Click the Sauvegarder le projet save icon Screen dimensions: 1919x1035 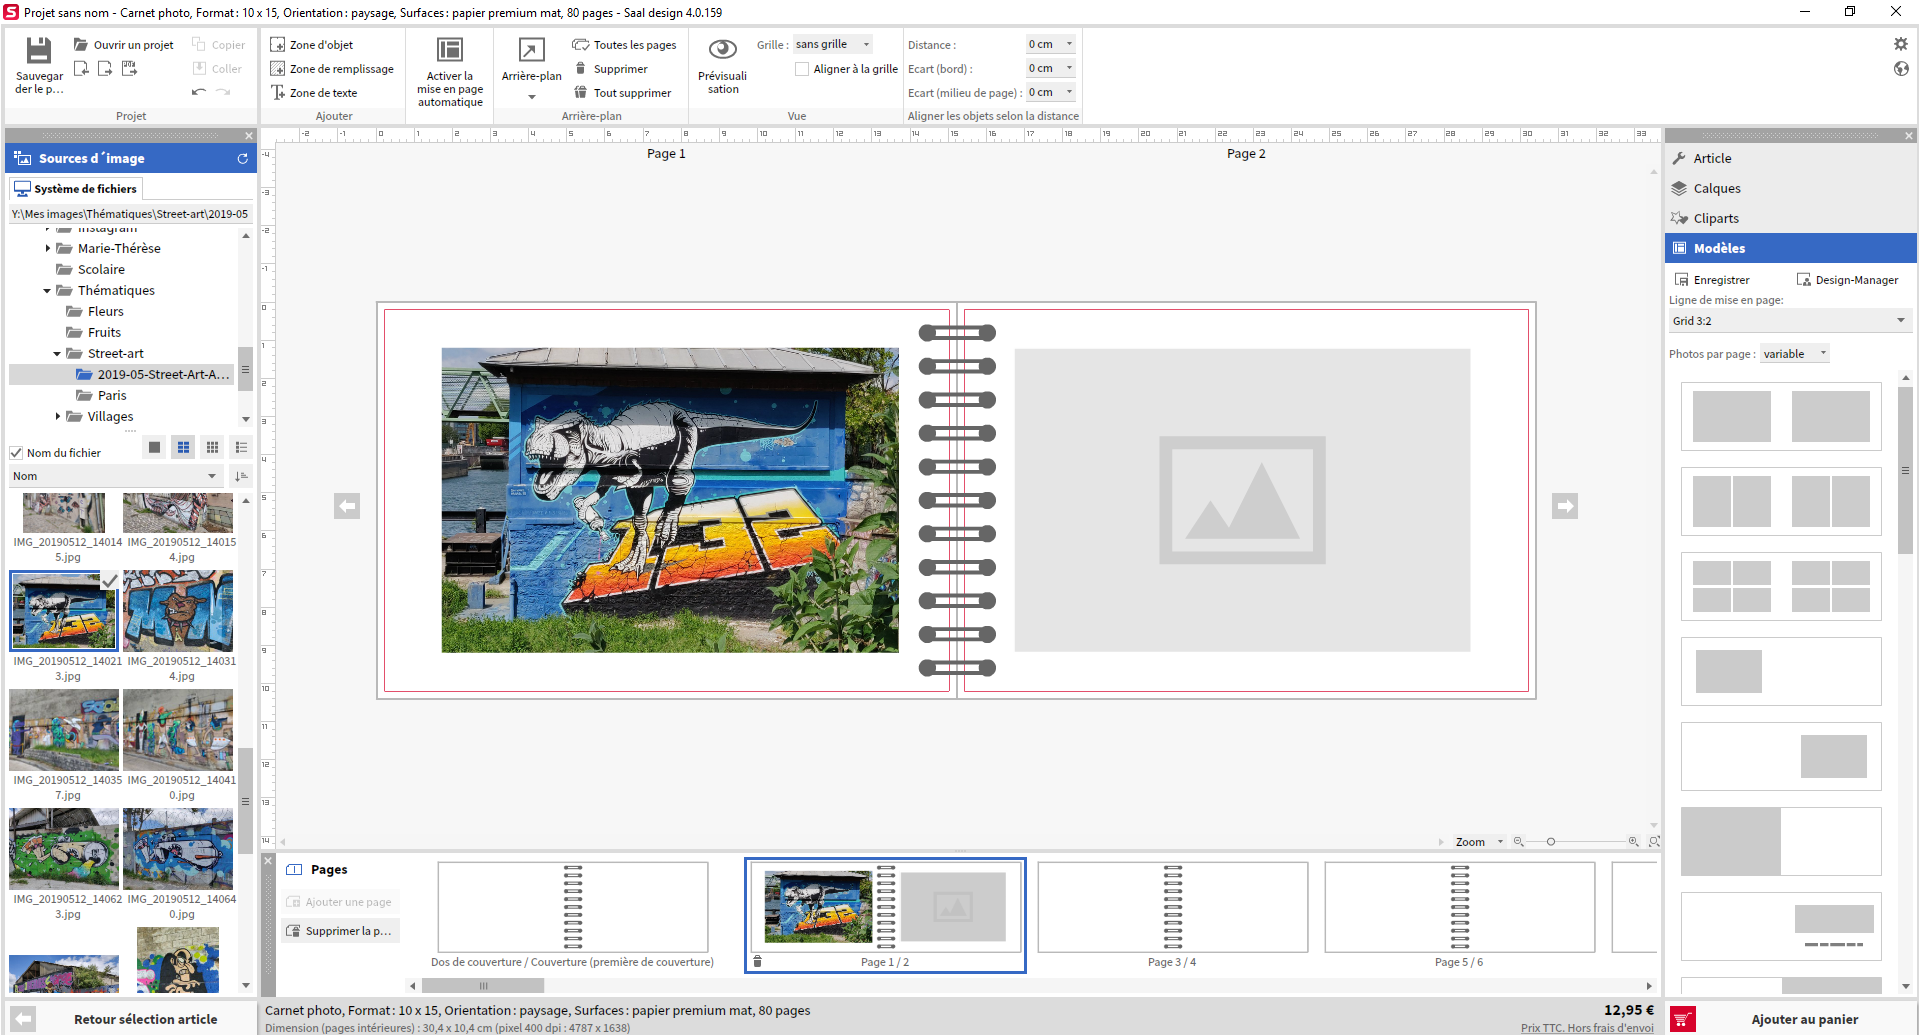[x=38, y=51]
